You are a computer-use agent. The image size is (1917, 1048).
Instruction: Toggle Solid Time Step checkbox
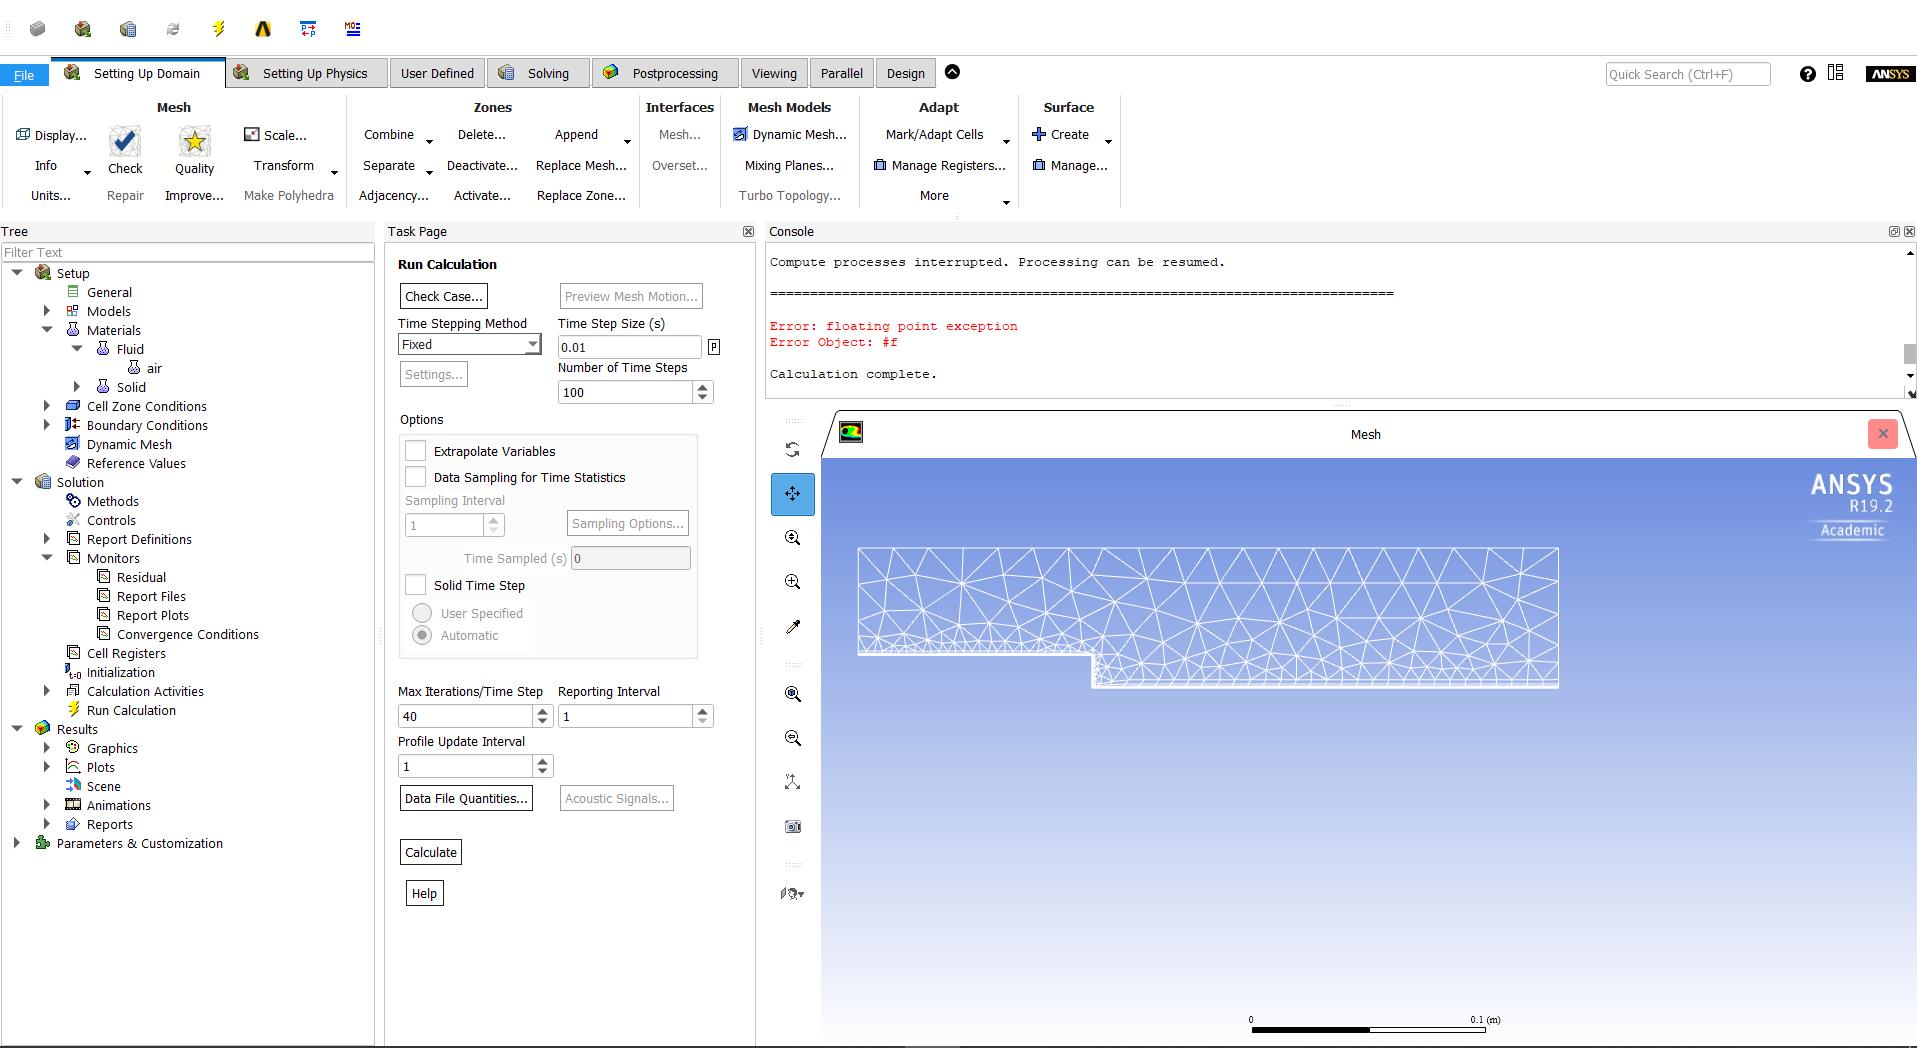[416, 585]
